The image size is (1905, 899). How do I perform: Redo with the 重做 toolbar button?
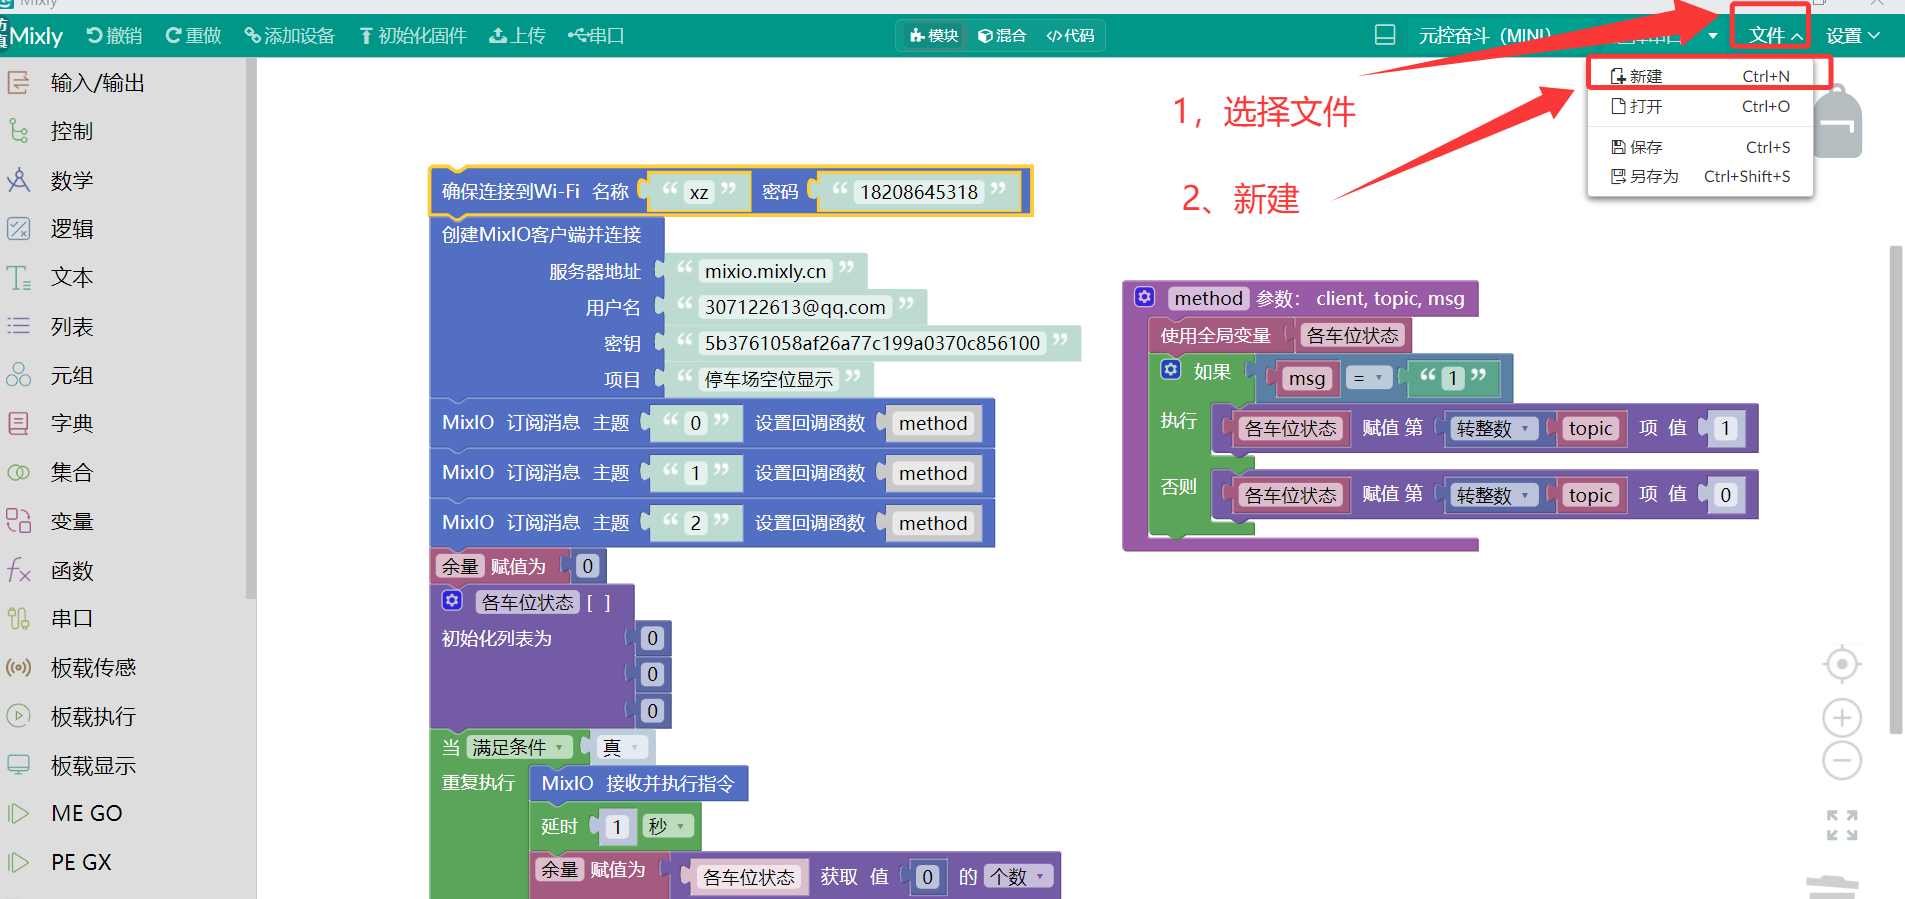193,36
